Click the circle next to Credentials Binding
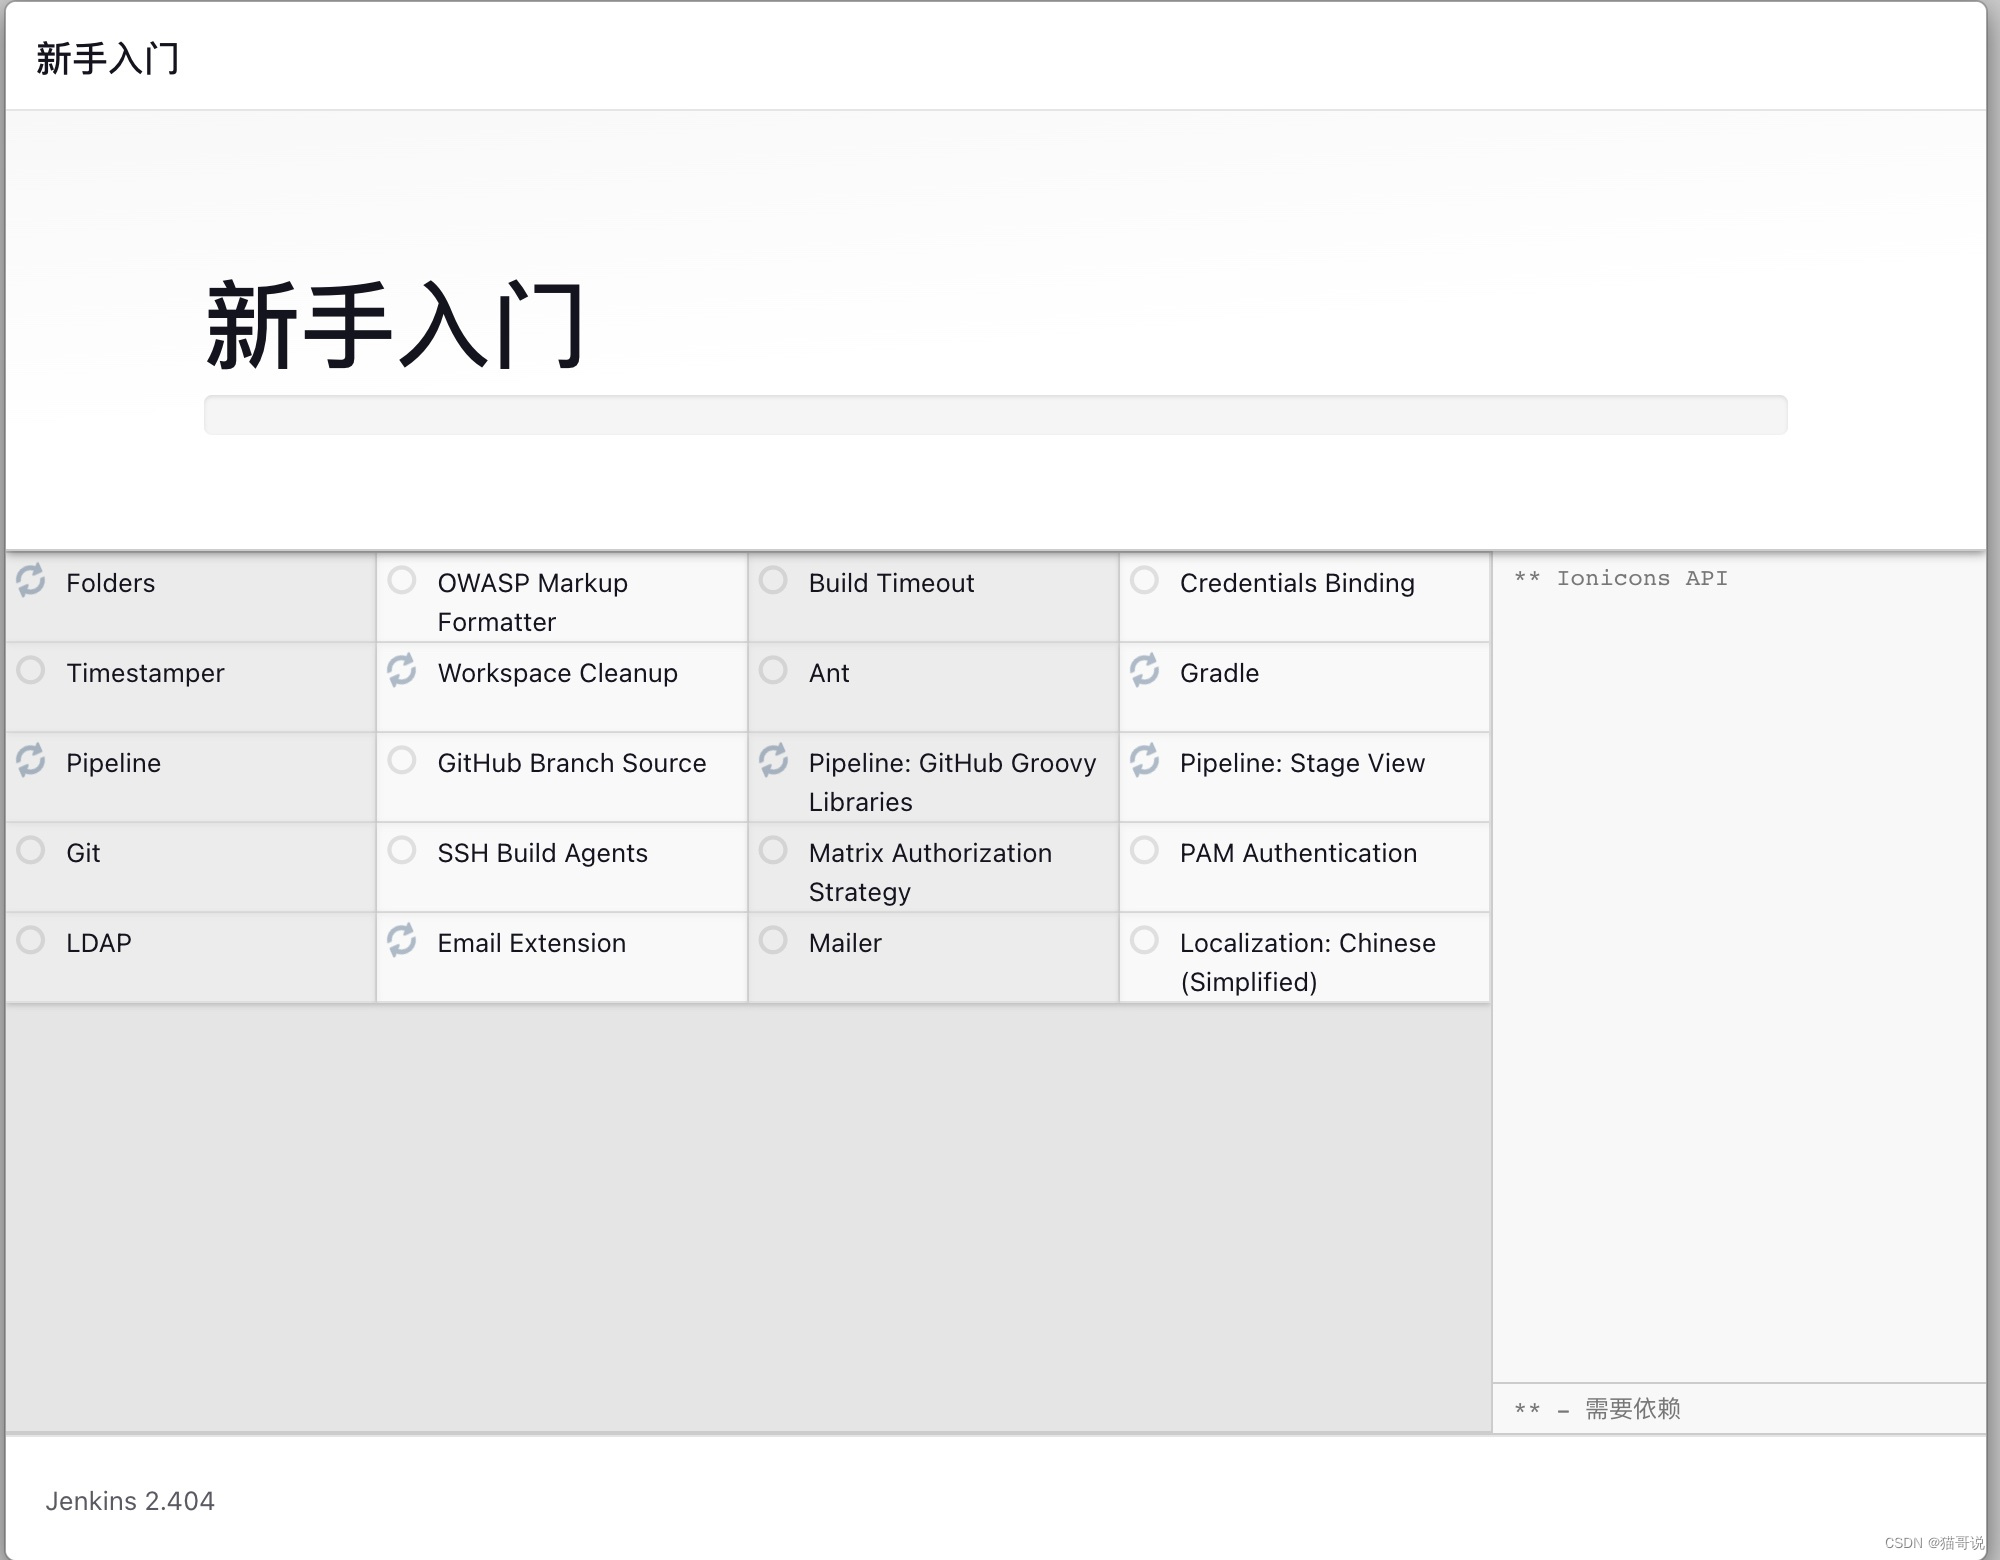This screenshot has width=2000, height=1560. pyautogui.click(x=1145, y=580)
